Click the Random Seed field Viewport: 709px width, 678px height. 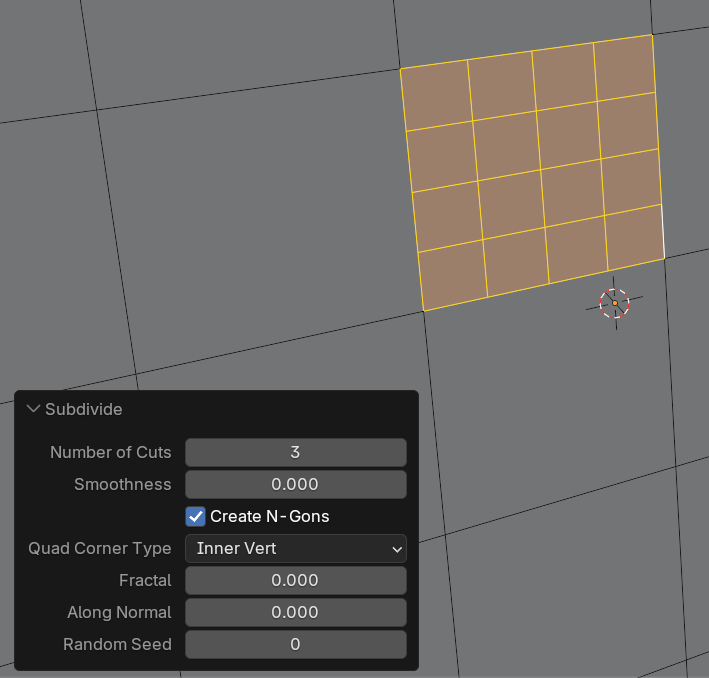[296, 645]
